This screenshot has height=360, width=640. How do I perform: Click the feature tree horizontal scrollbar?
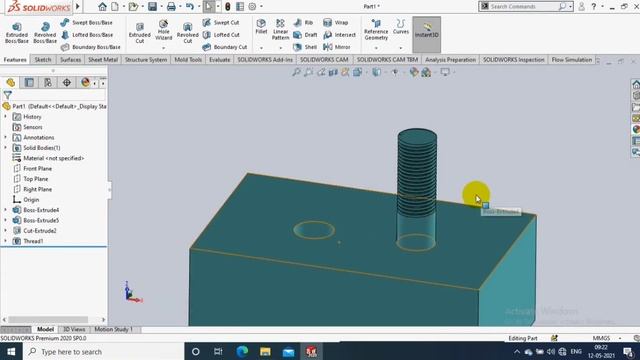coord(48,320)
